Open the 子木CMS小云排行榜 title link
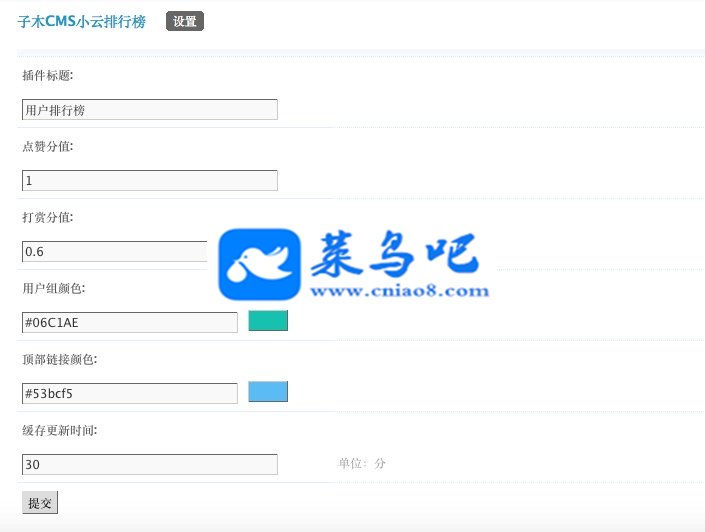This screenshot has width=705, height=532. pyautogui.click(x=81, y=22)
